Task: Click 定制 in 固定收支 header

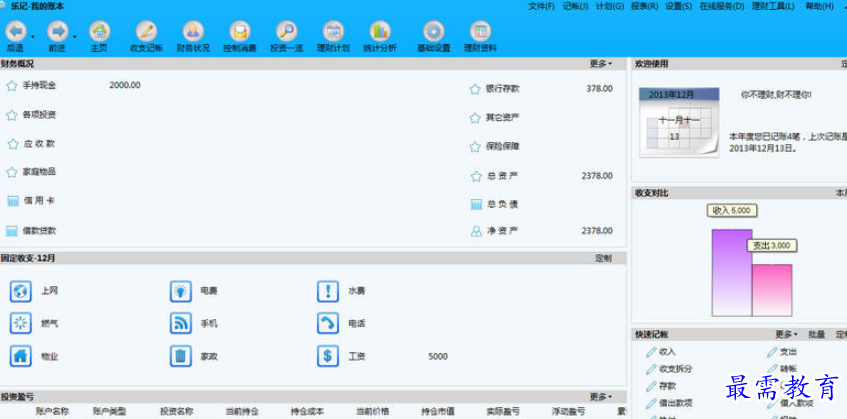Action: (603, 258)
